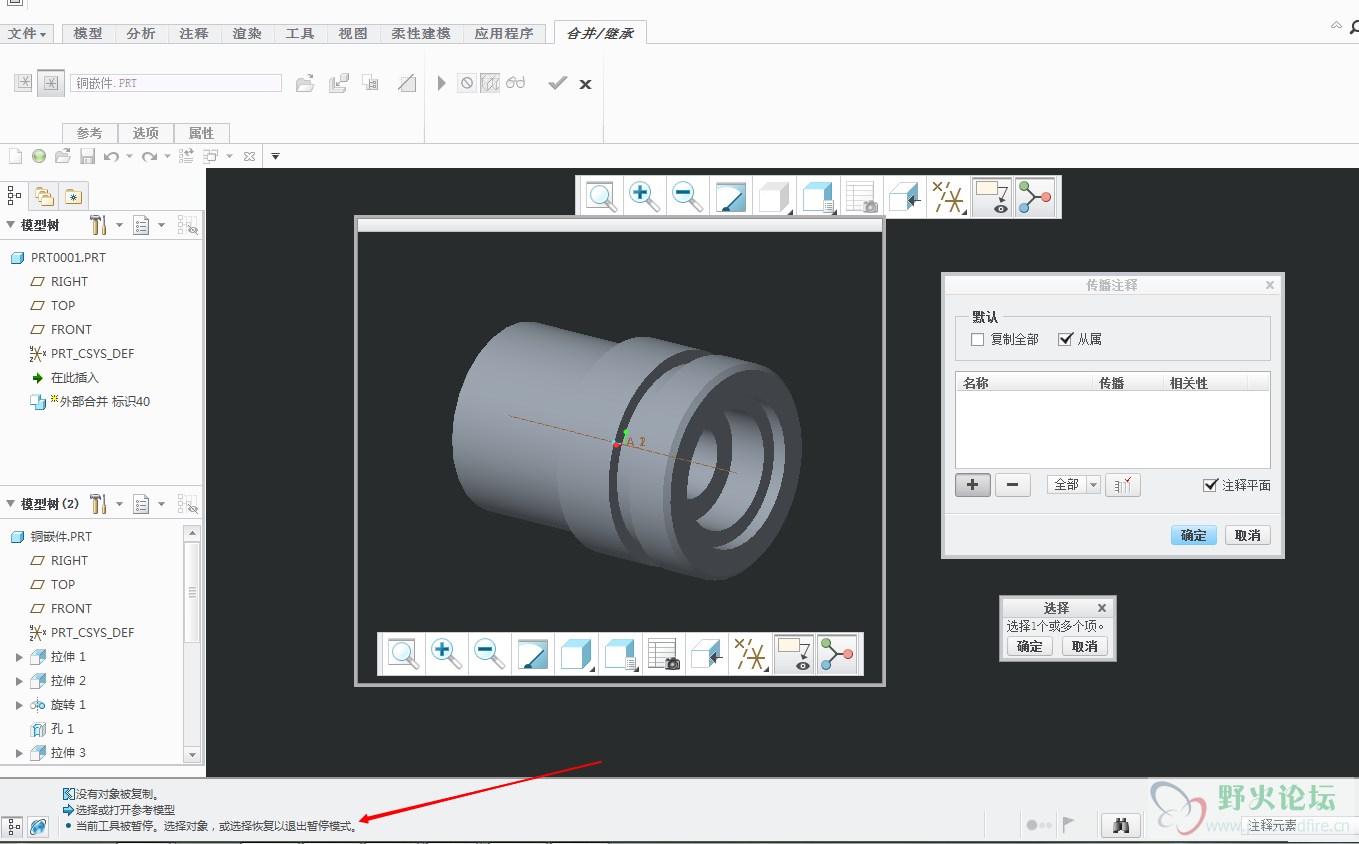Click the Save icon in quick access toolbar

point(87,156)
